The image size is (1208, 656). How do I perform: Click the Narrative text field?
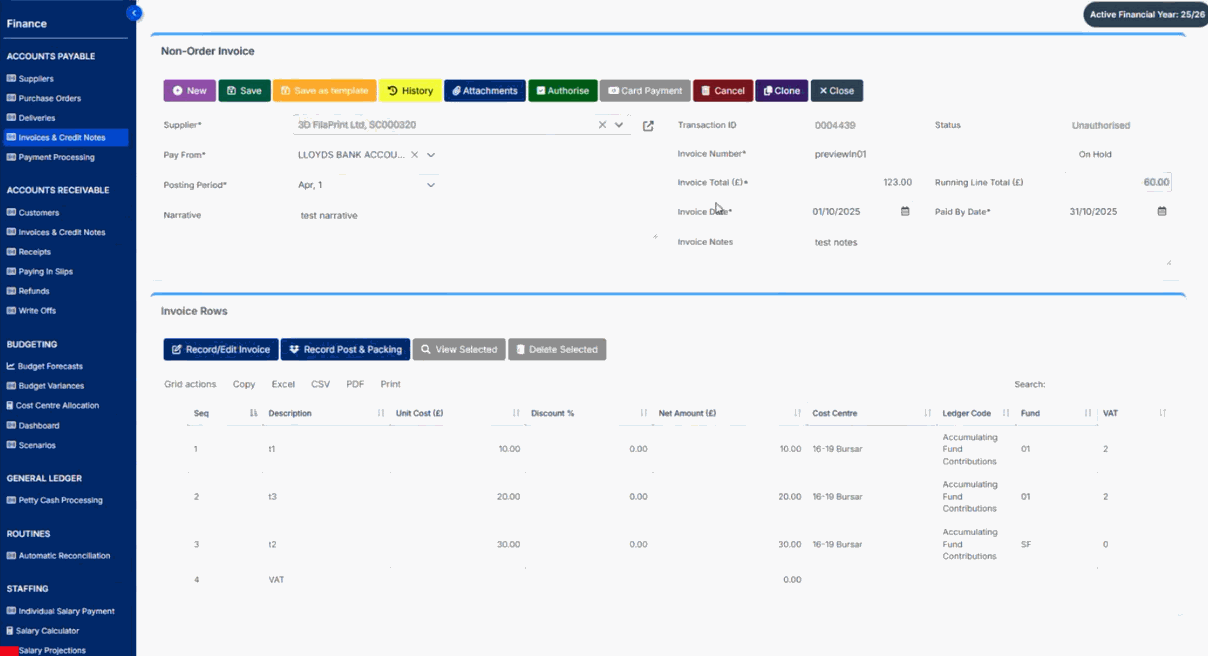[470, 215]
